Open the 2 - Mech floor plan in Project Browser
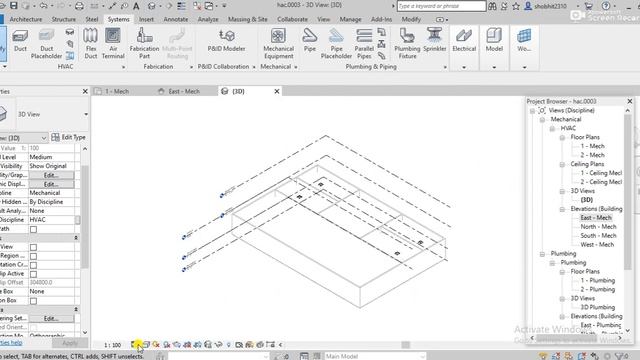The height and width of the screenshot is (360, 640). point(592,155)
